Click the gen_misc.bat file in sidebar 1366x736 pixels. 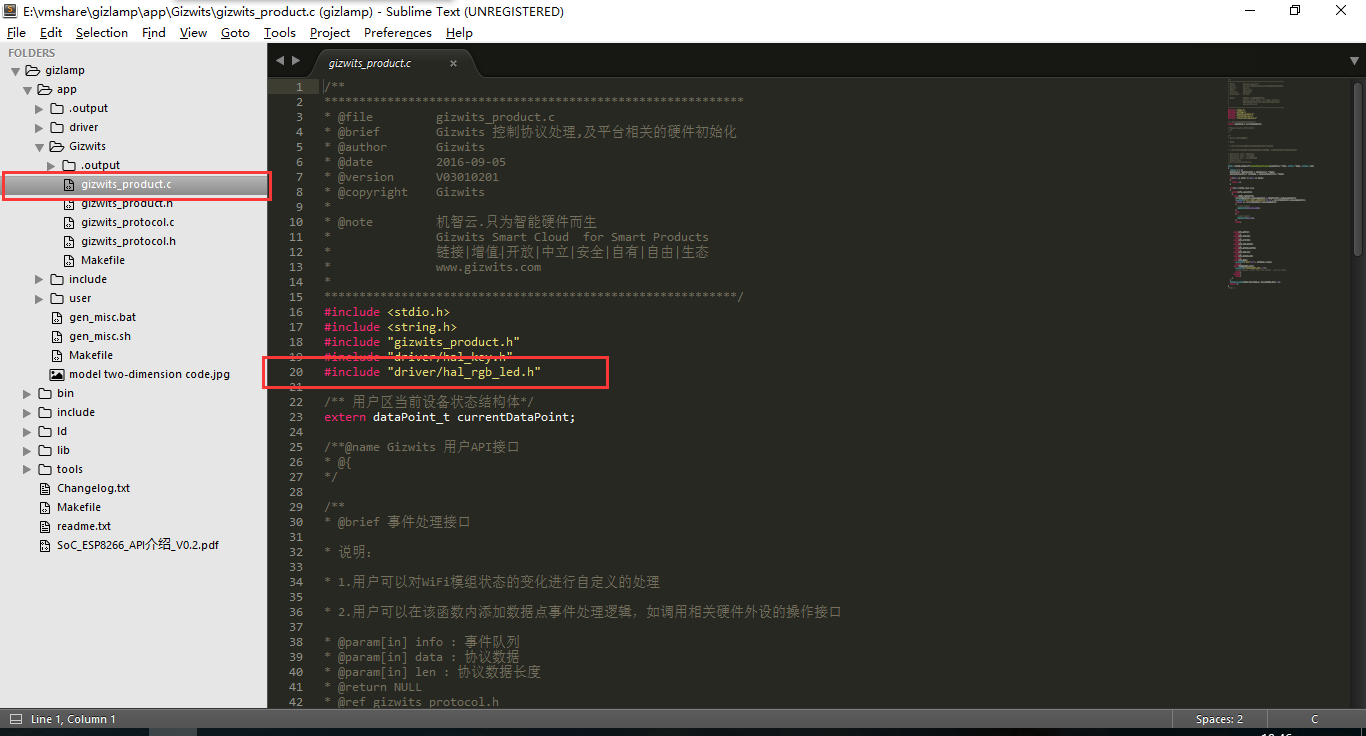(102, 317)
